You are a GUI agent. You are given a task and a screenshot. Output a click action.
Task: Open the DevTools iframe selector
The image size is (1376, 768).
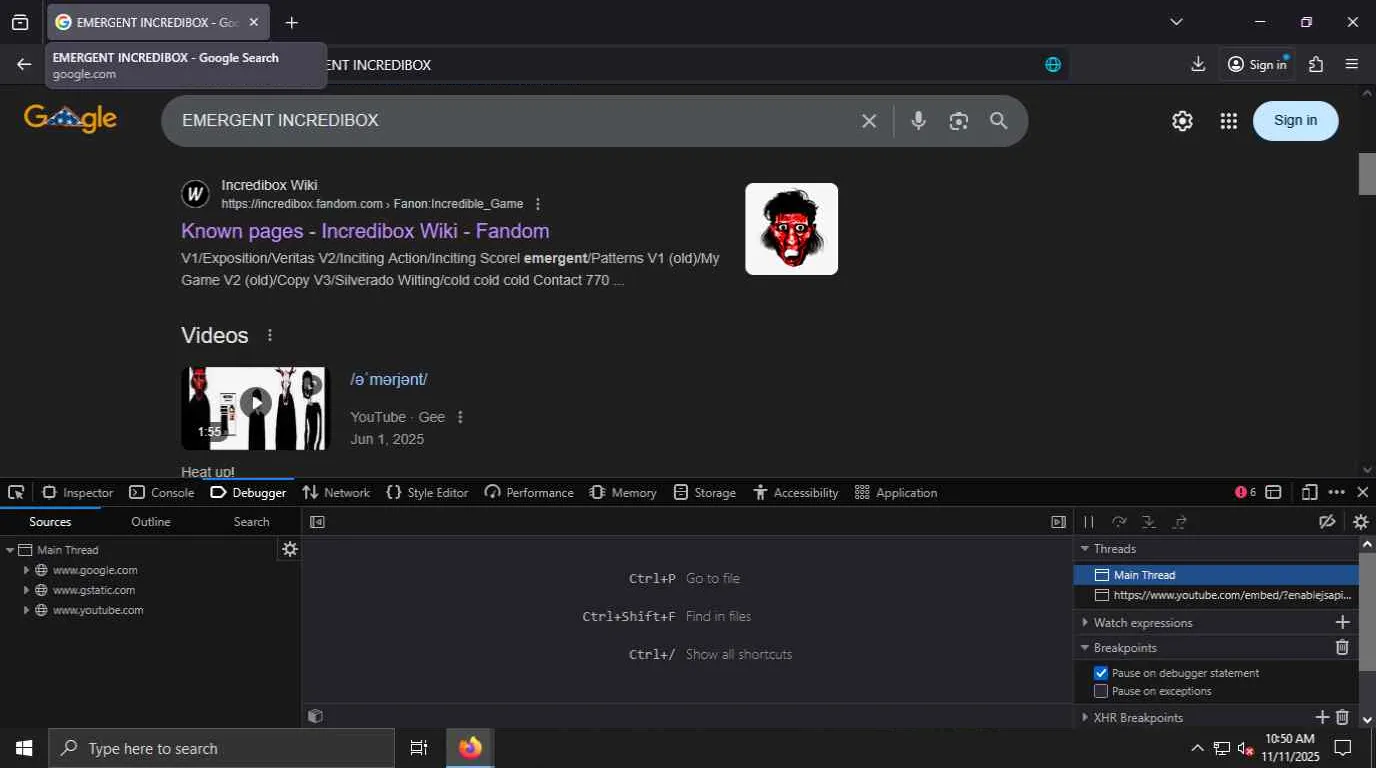point(1273,492)
